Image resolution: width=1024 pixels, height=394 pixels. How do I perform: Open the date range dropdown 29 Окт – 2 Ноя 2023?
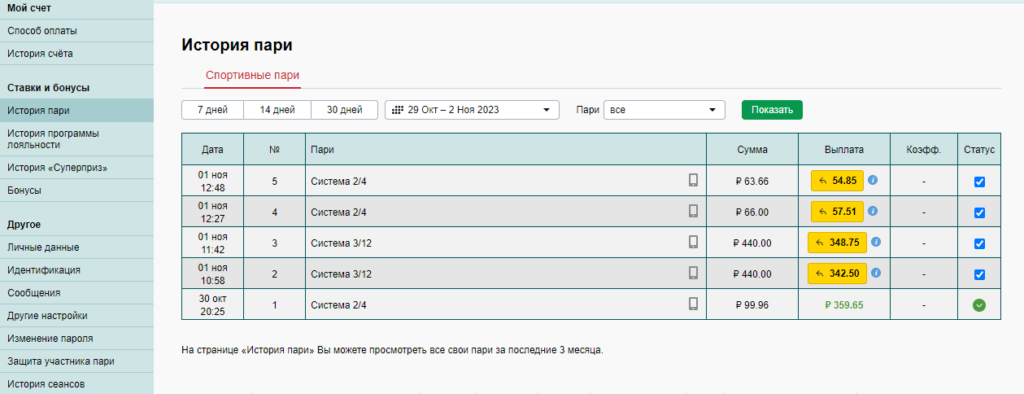472,110
